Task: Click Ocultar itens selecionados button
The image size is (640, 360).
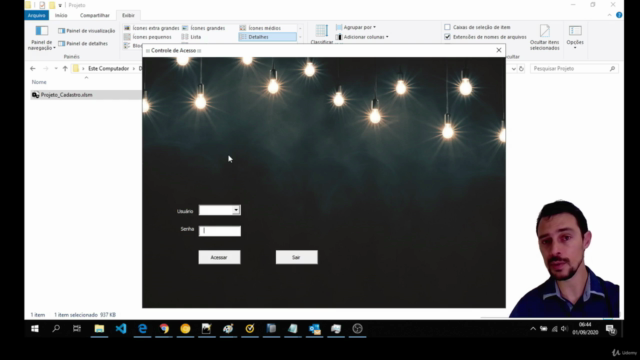Action: 544,37
